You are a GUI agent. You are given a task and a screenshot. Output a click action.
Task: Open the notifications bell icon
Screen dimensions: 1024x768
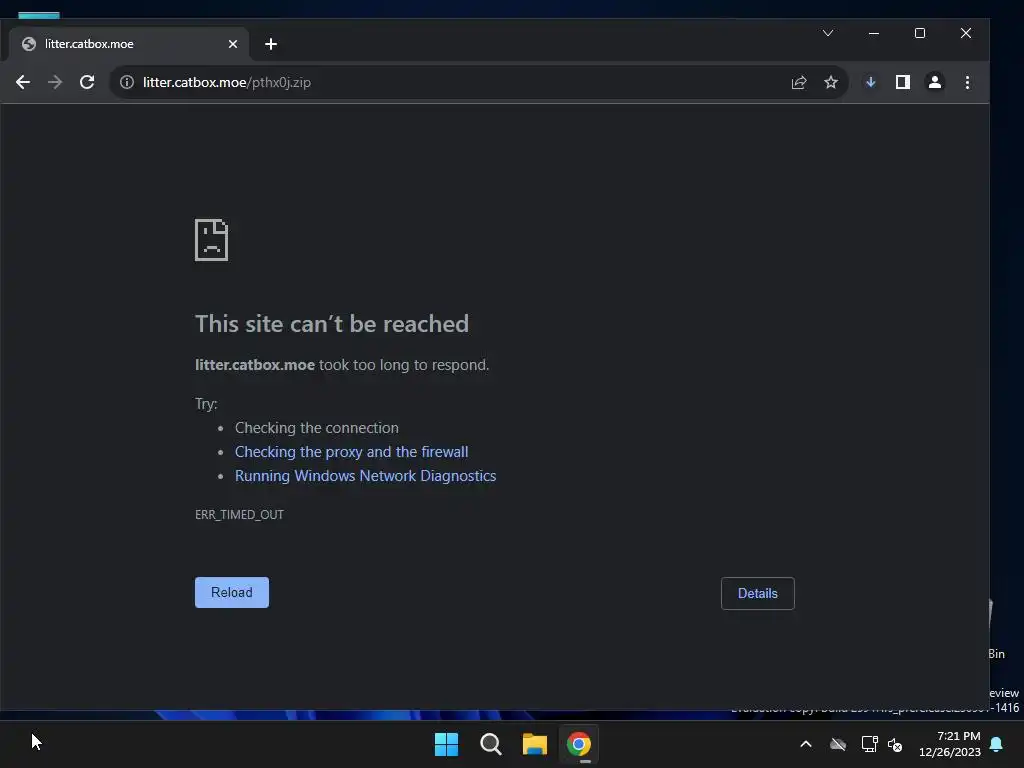pyautogui.click(x=997, y=744)
